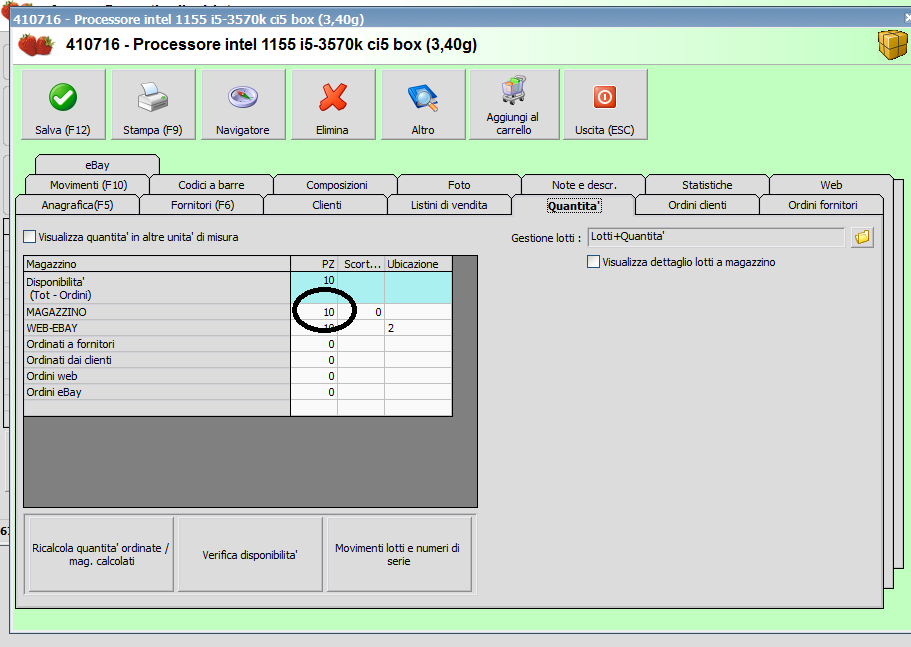Click the Verifica disponibilita' button
Screen dimensions: 911x647
(x=250, y=554)
